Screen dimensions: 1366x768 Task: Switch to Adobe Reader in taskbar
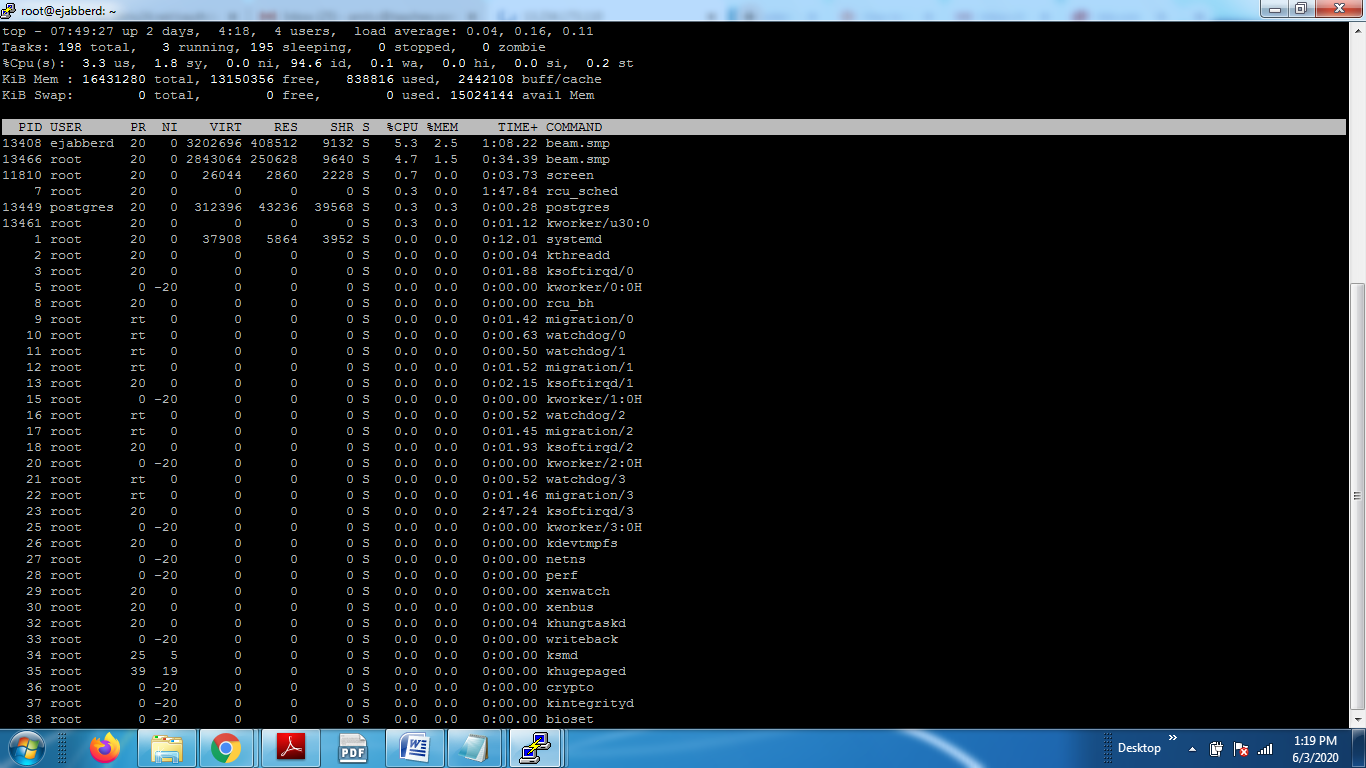click(290, 748)
